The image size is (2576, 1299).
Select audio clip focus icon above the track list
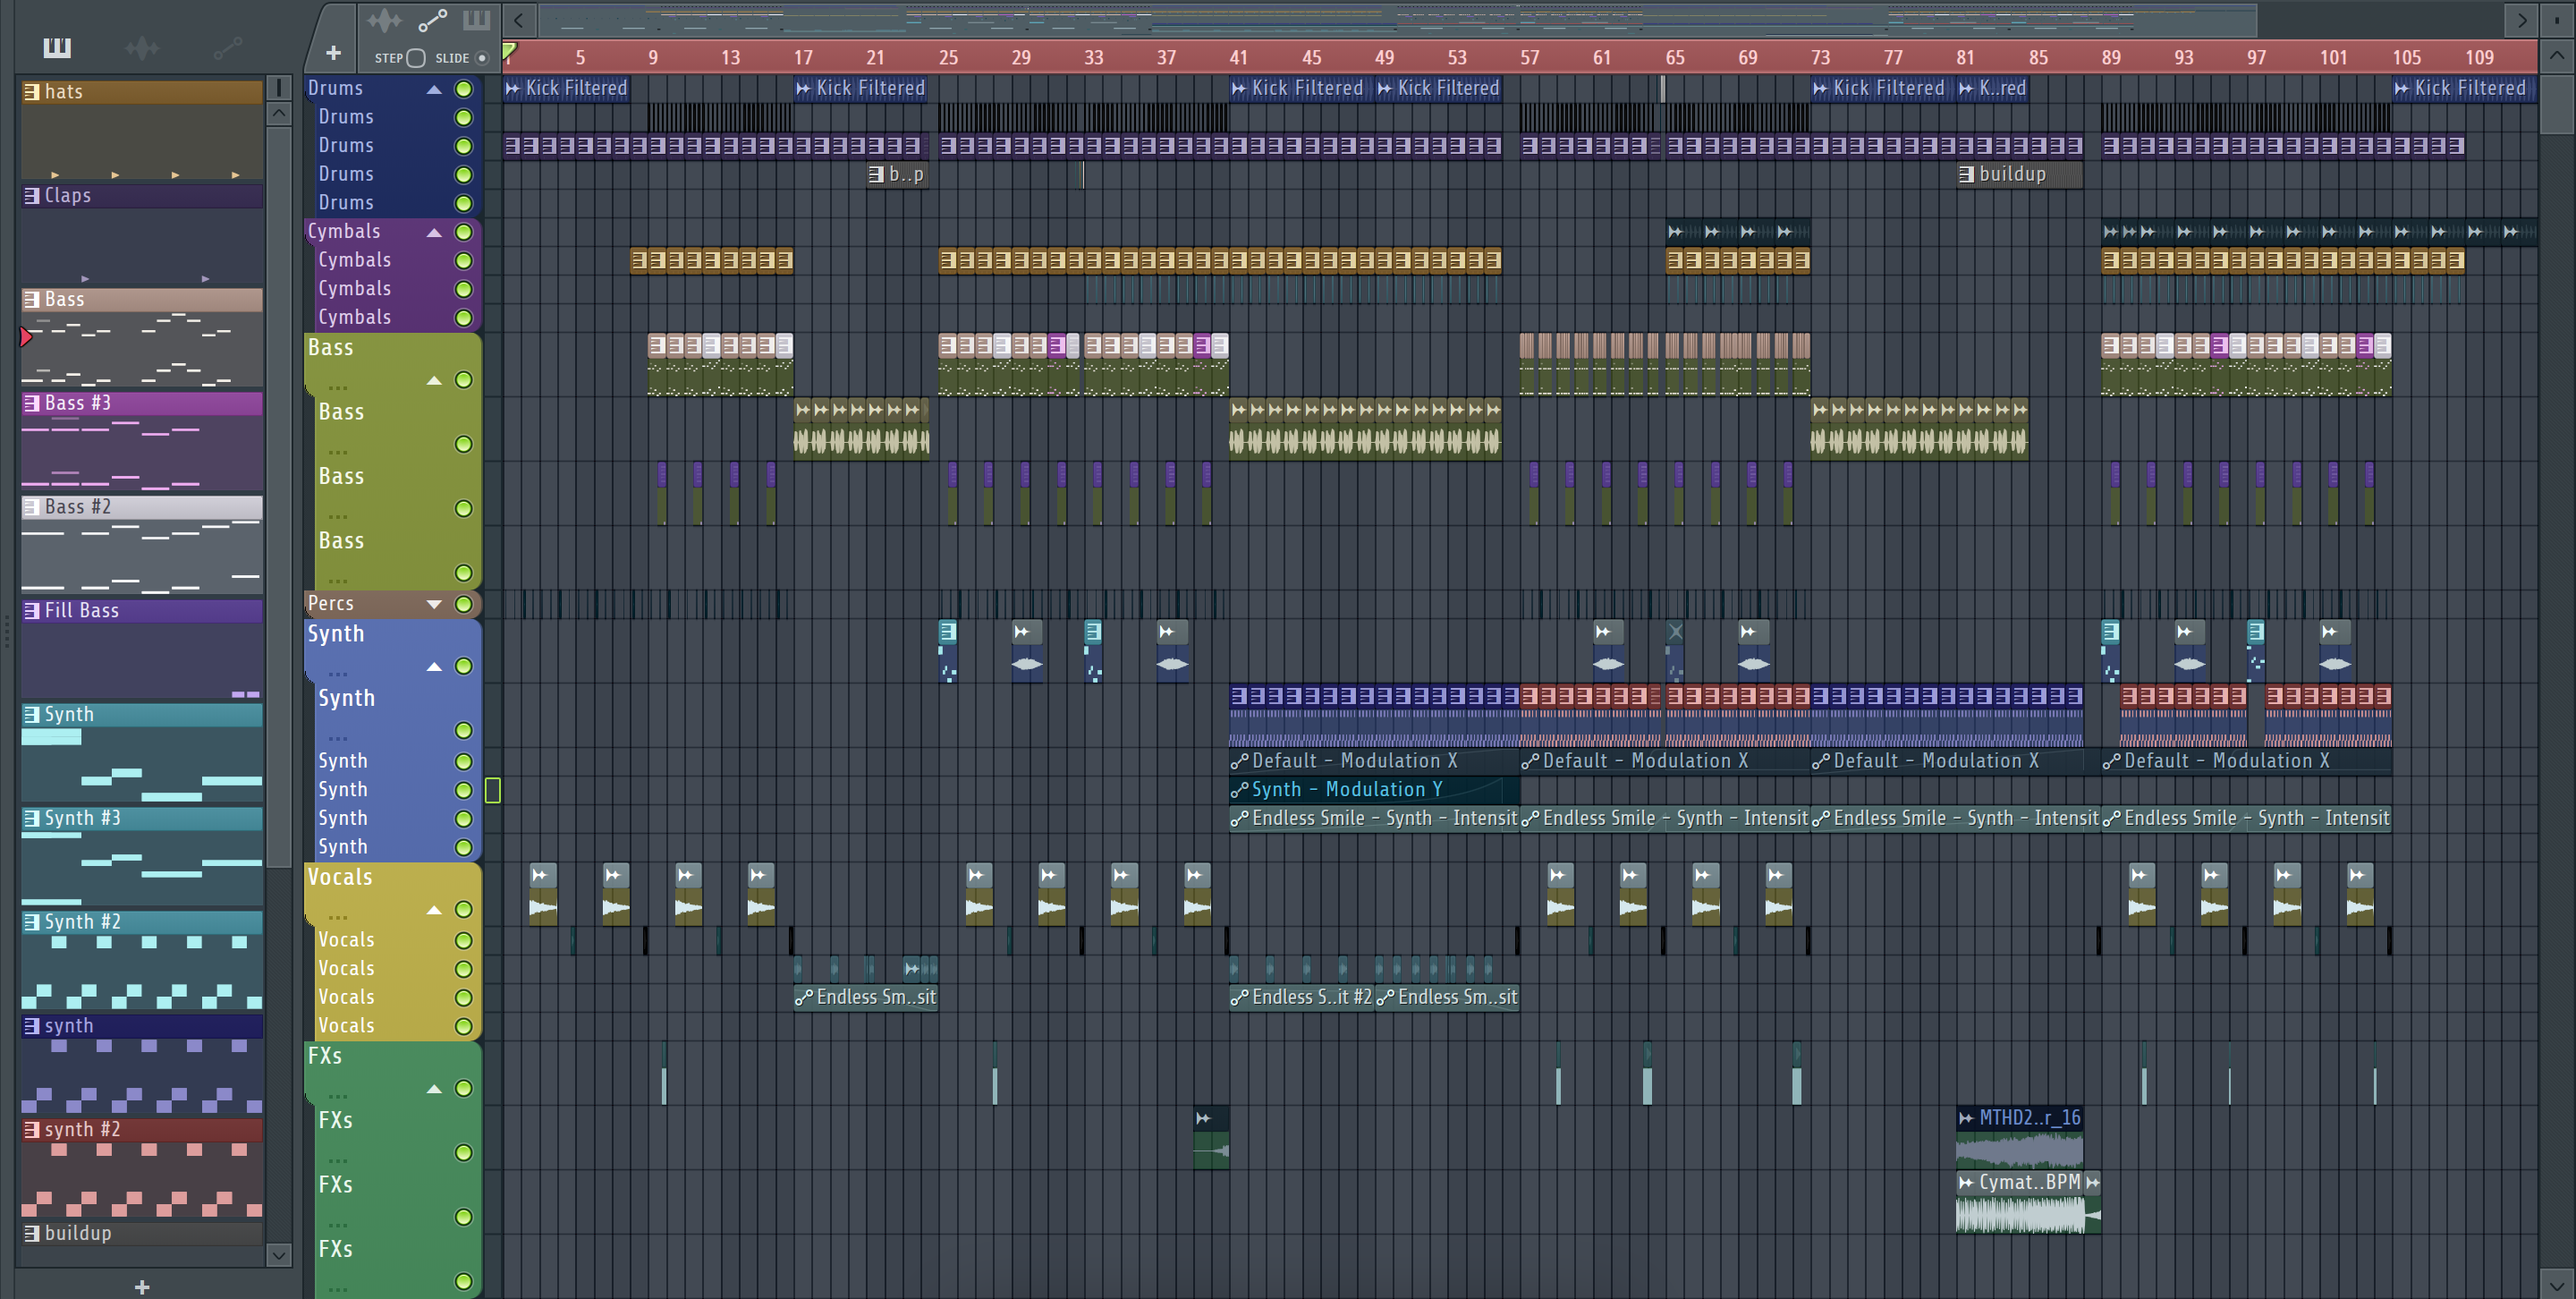point(384,20)
